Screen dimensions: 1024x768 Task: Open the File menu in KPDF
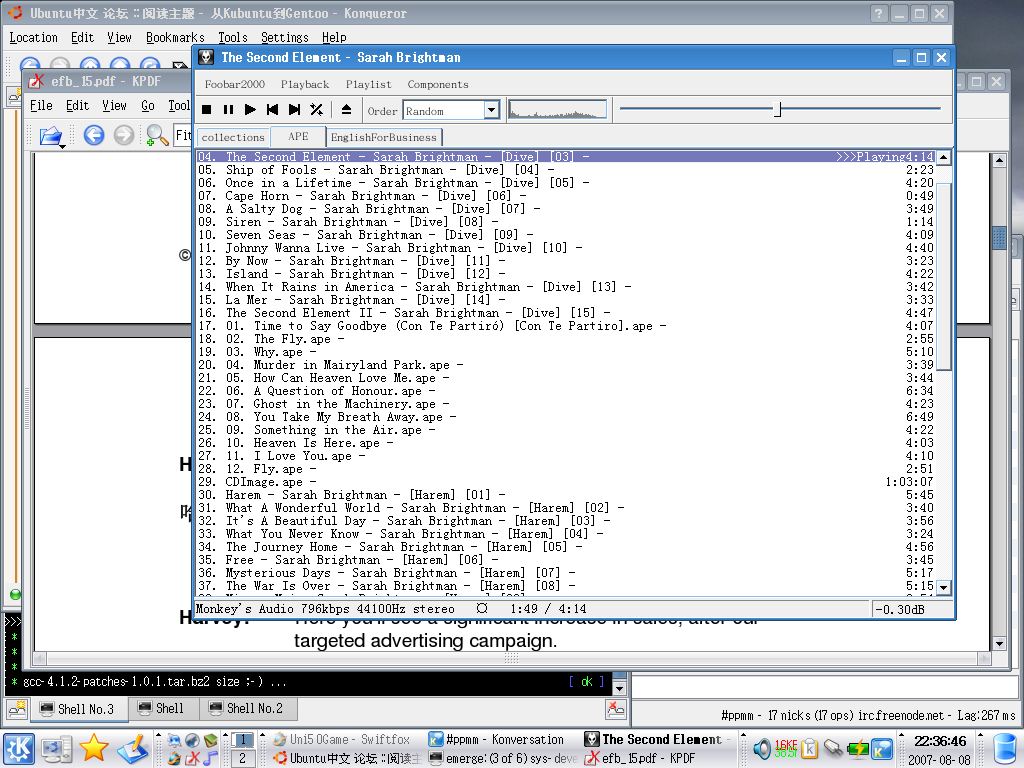[x=41, y=105]
